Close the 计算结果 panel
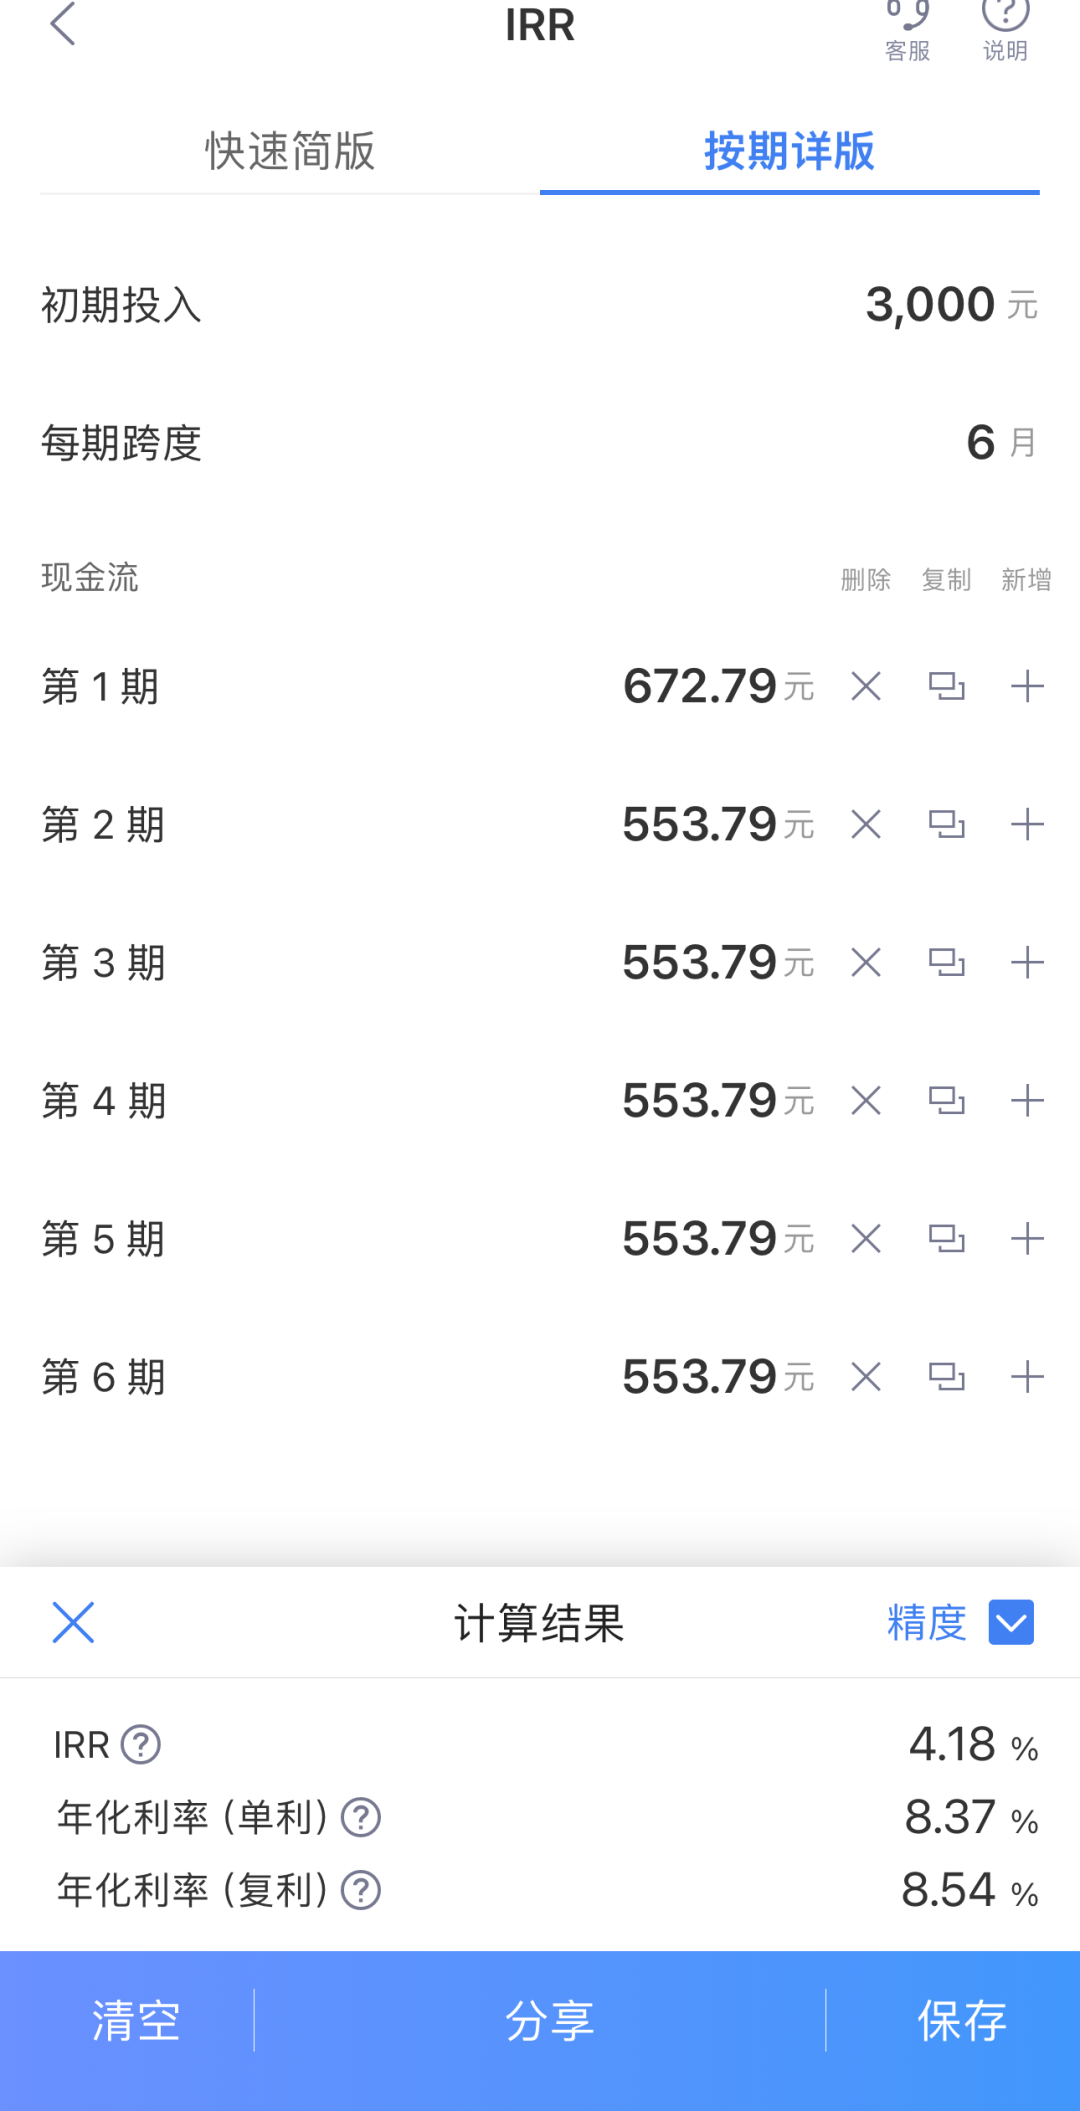 point(73,1622)
